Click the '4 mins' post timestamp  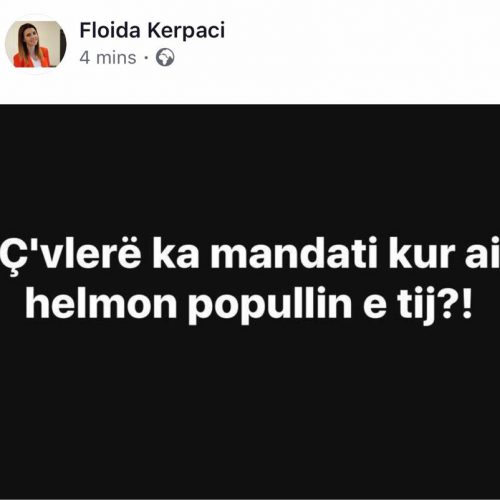(108, 58)
